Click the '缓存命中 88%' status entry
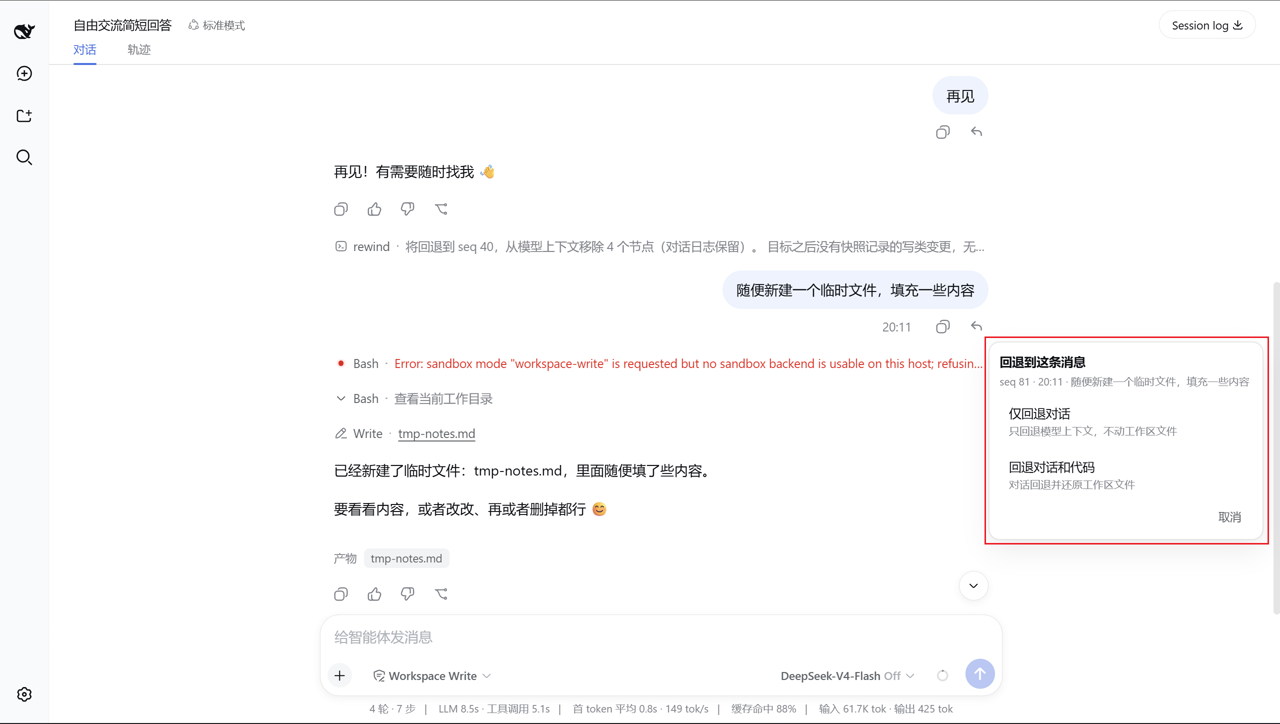 tap(763, 709)
